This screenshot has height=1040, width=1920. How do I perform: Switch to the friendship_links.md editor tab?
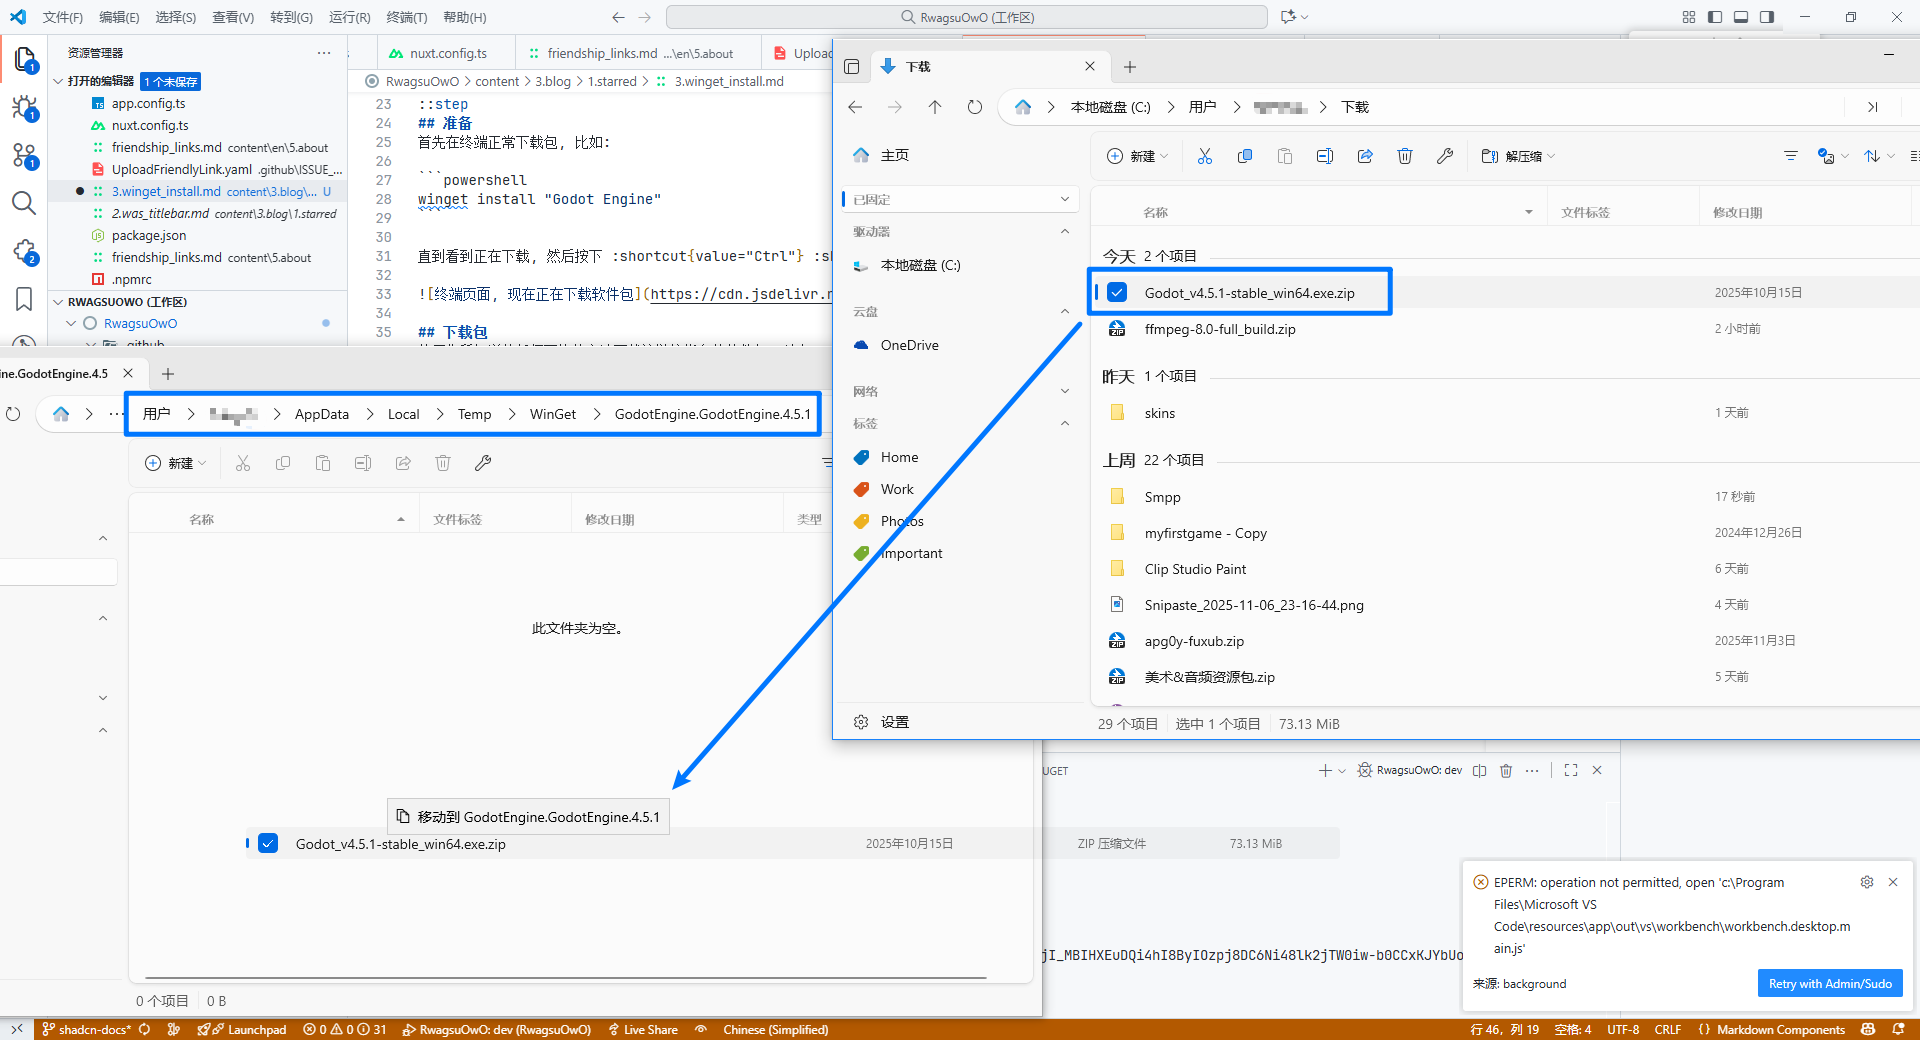click(x=638, y=53)
